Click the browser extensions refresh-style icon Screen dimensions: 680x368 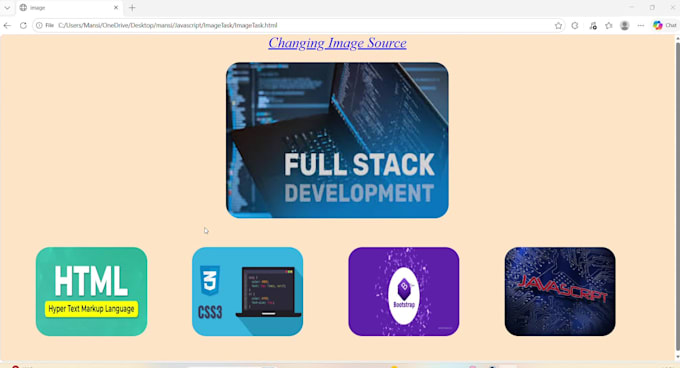575,26
